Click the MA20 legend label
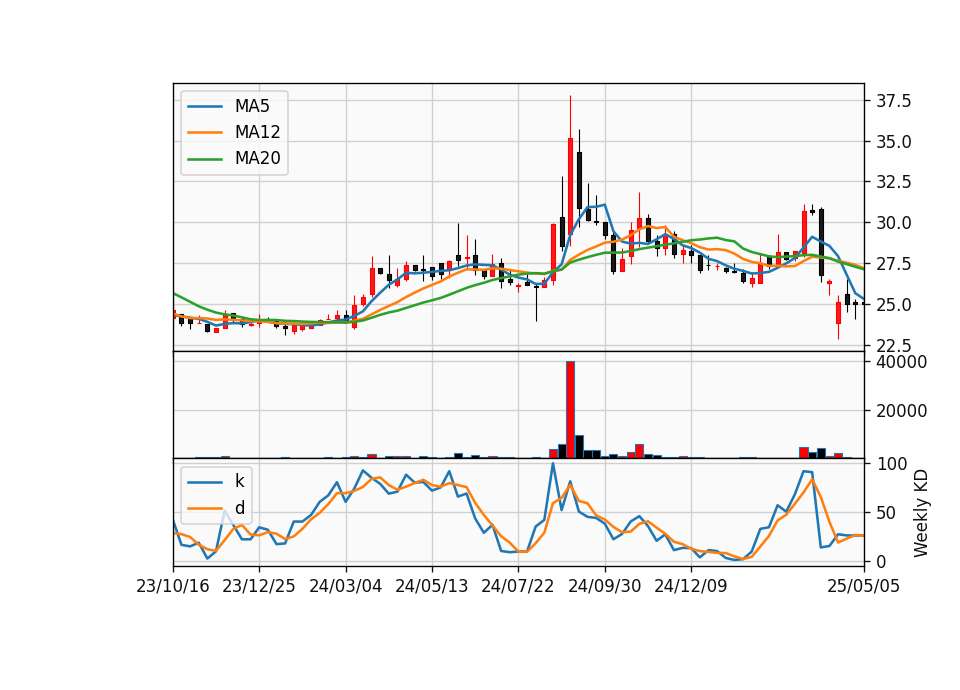960x690 pixels. point(257,158)
